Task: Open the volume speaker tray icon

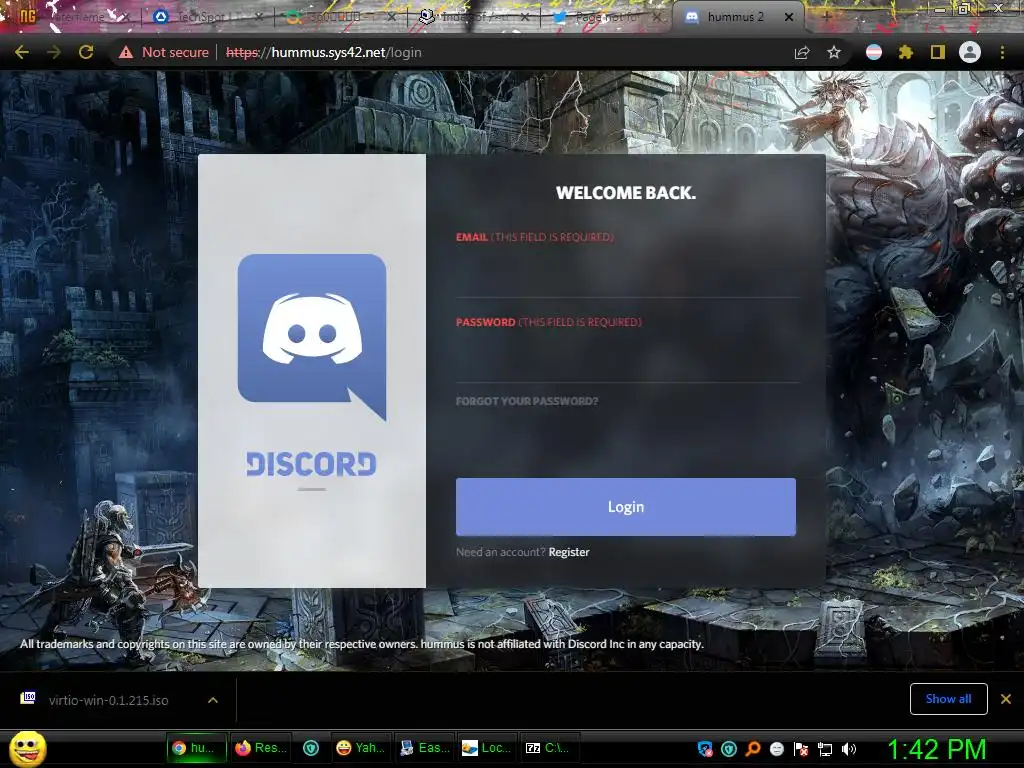Action: tap(849, 749)
